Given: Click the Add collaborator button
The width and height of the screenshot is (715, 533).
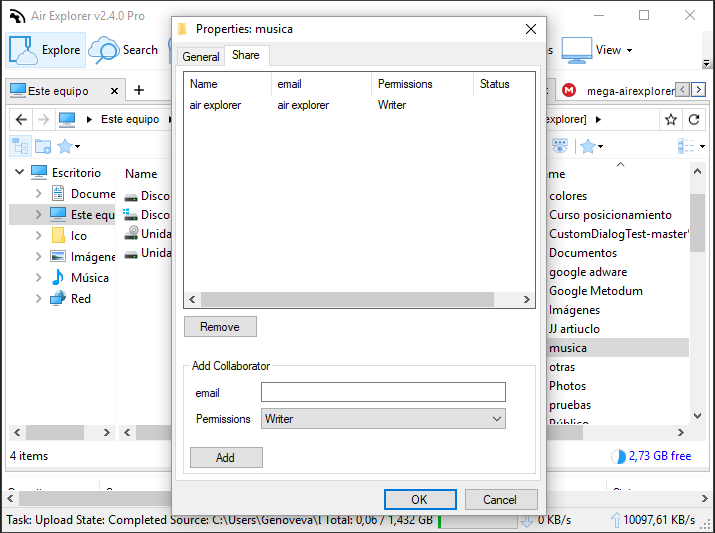Looking at the screenshot, I should click(226, 457).
